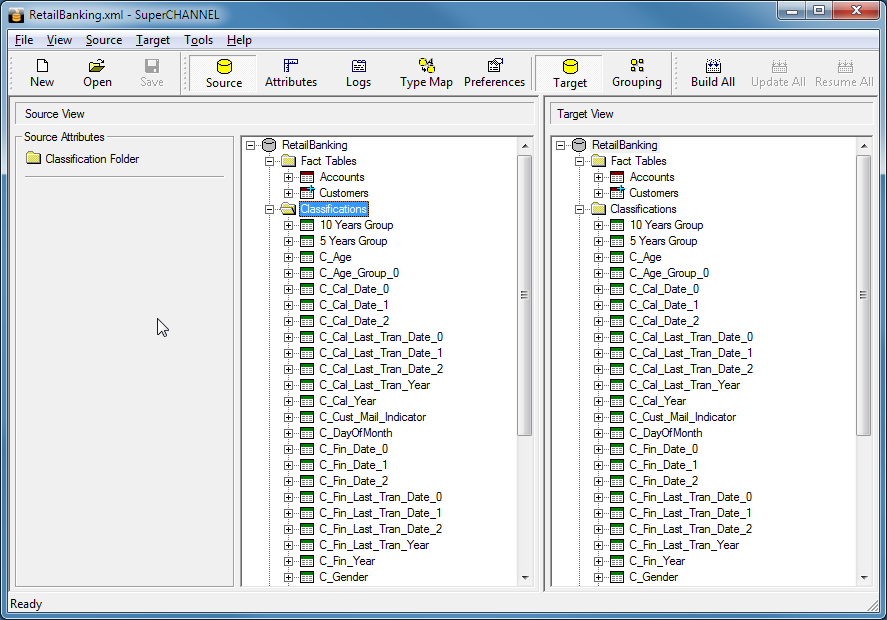Open Logs from the toolbar
Screen dimensions: 887x620
[x=358, y=73]
